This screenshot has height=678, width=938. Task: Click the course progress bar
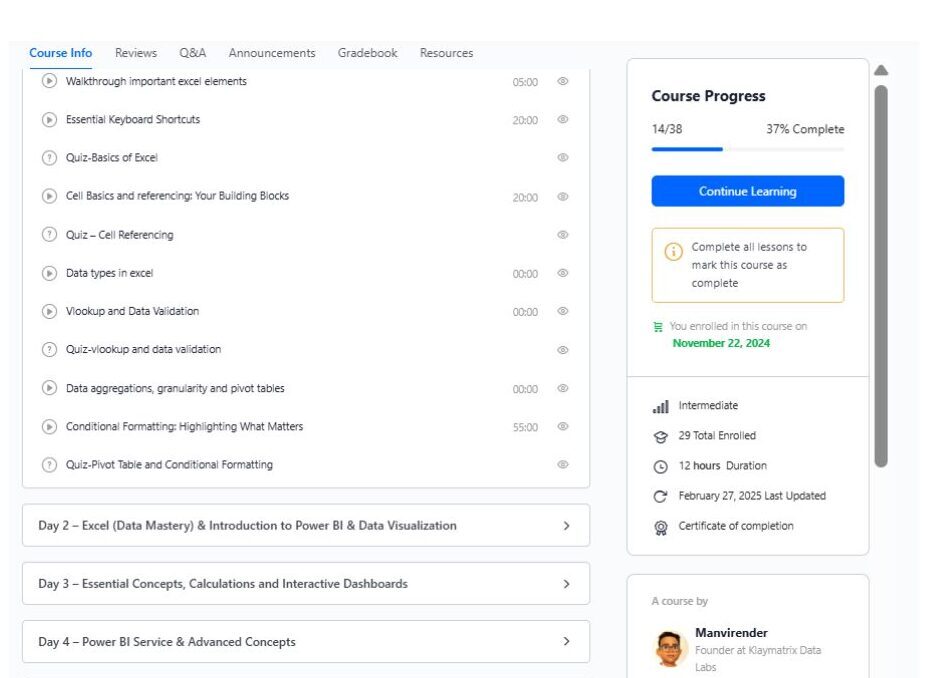[x=748, y=149]
